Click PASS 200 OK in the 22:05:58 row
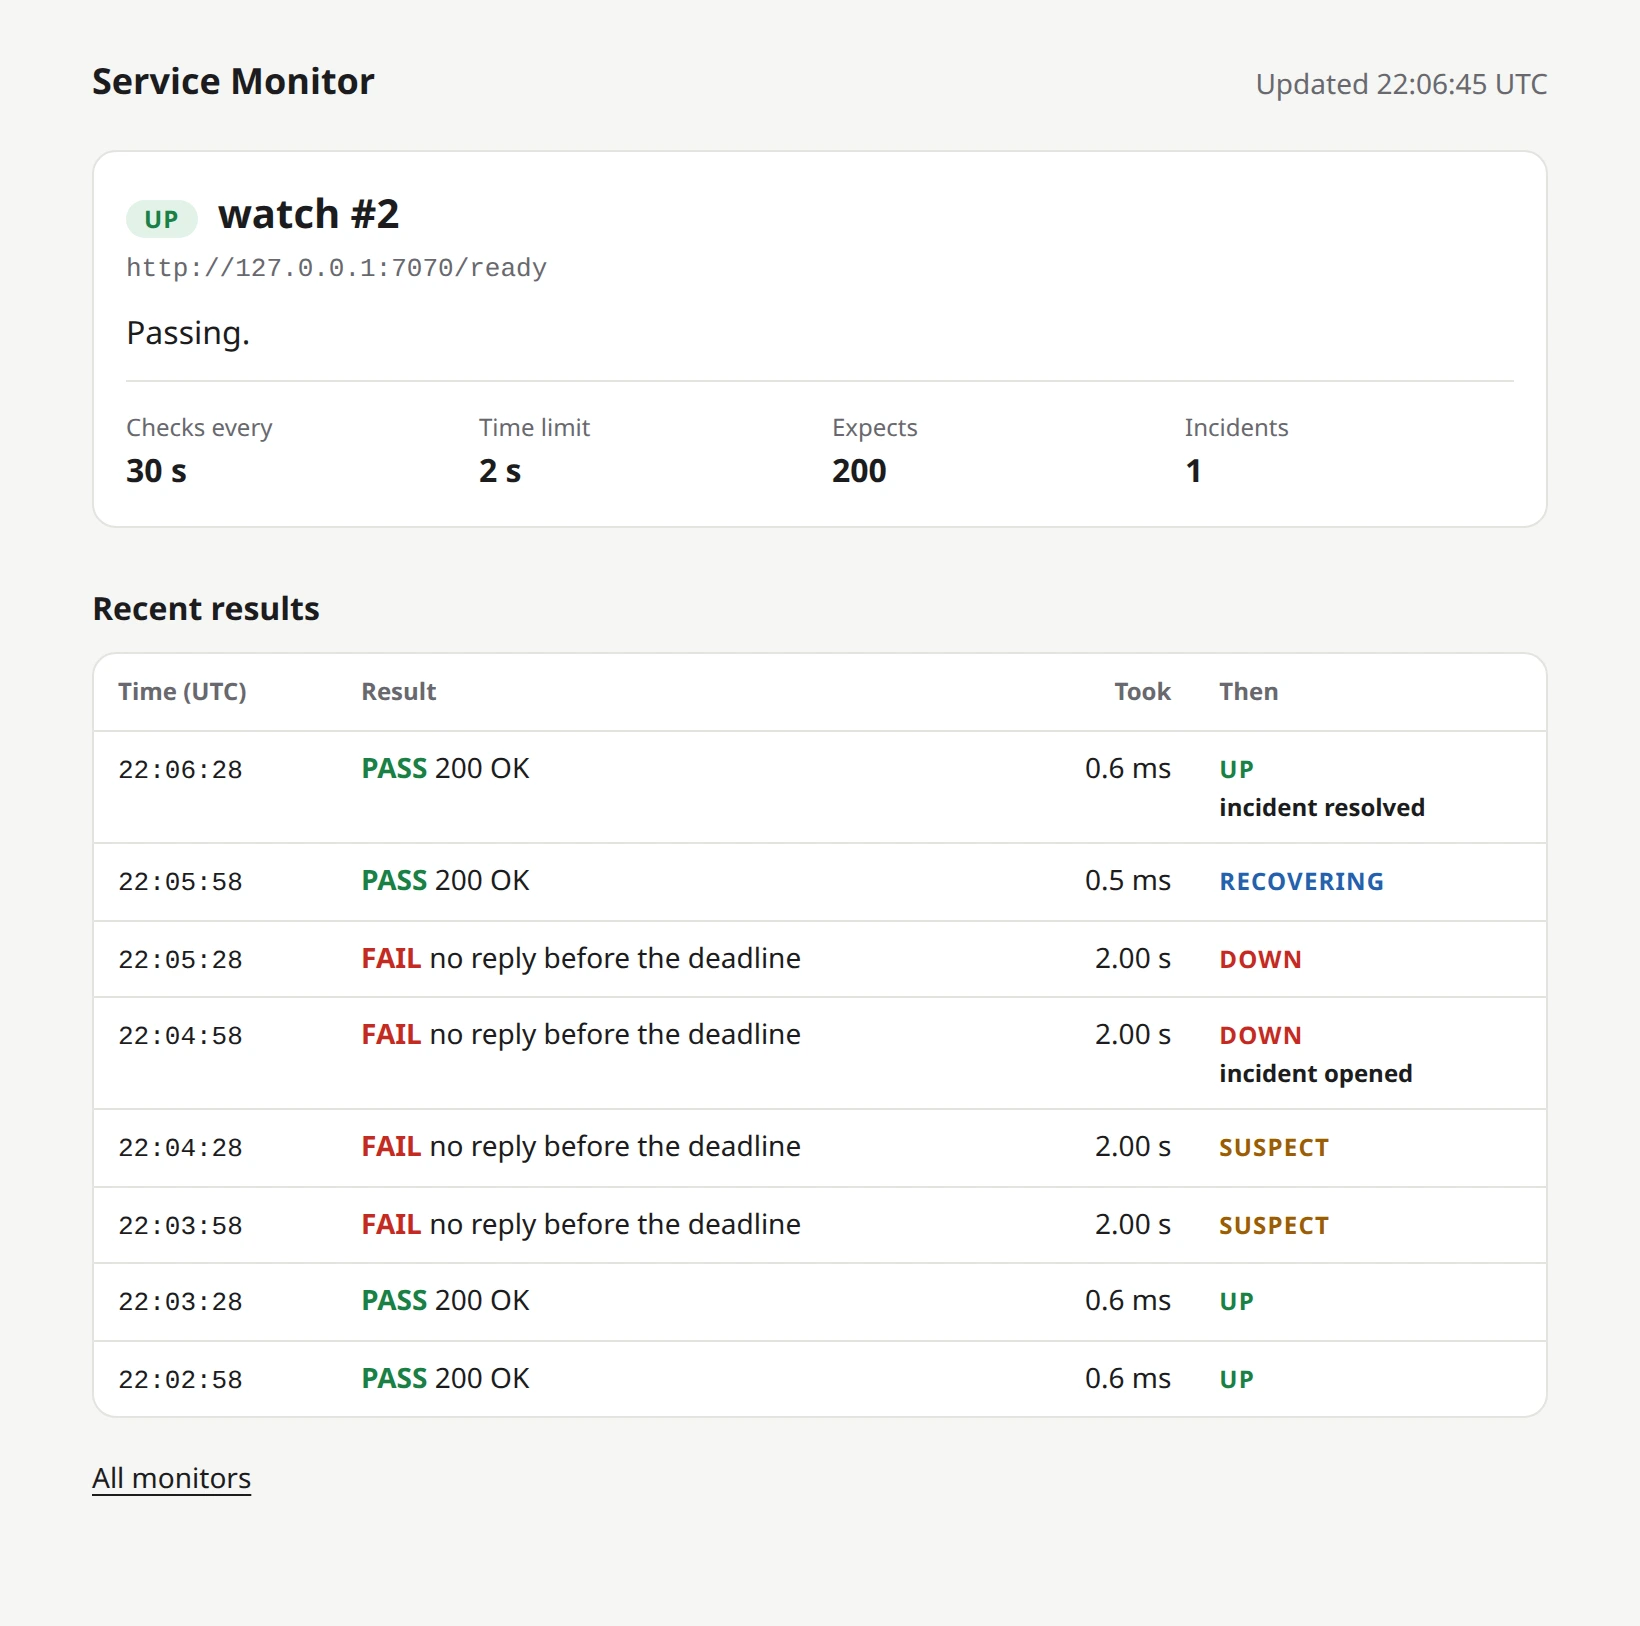The height and width of the screenshot is (1626, 1640). [x=445, y=881]
